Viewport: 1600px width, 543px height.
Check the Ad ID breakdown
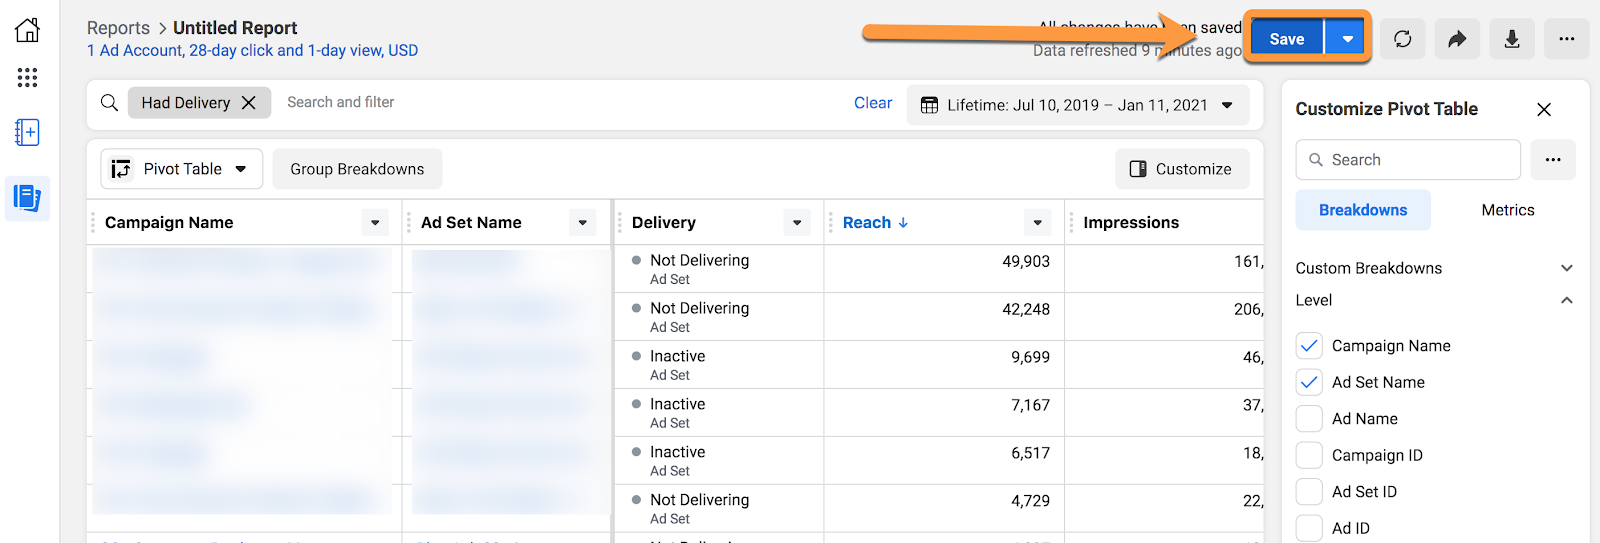coord(1309,528)
